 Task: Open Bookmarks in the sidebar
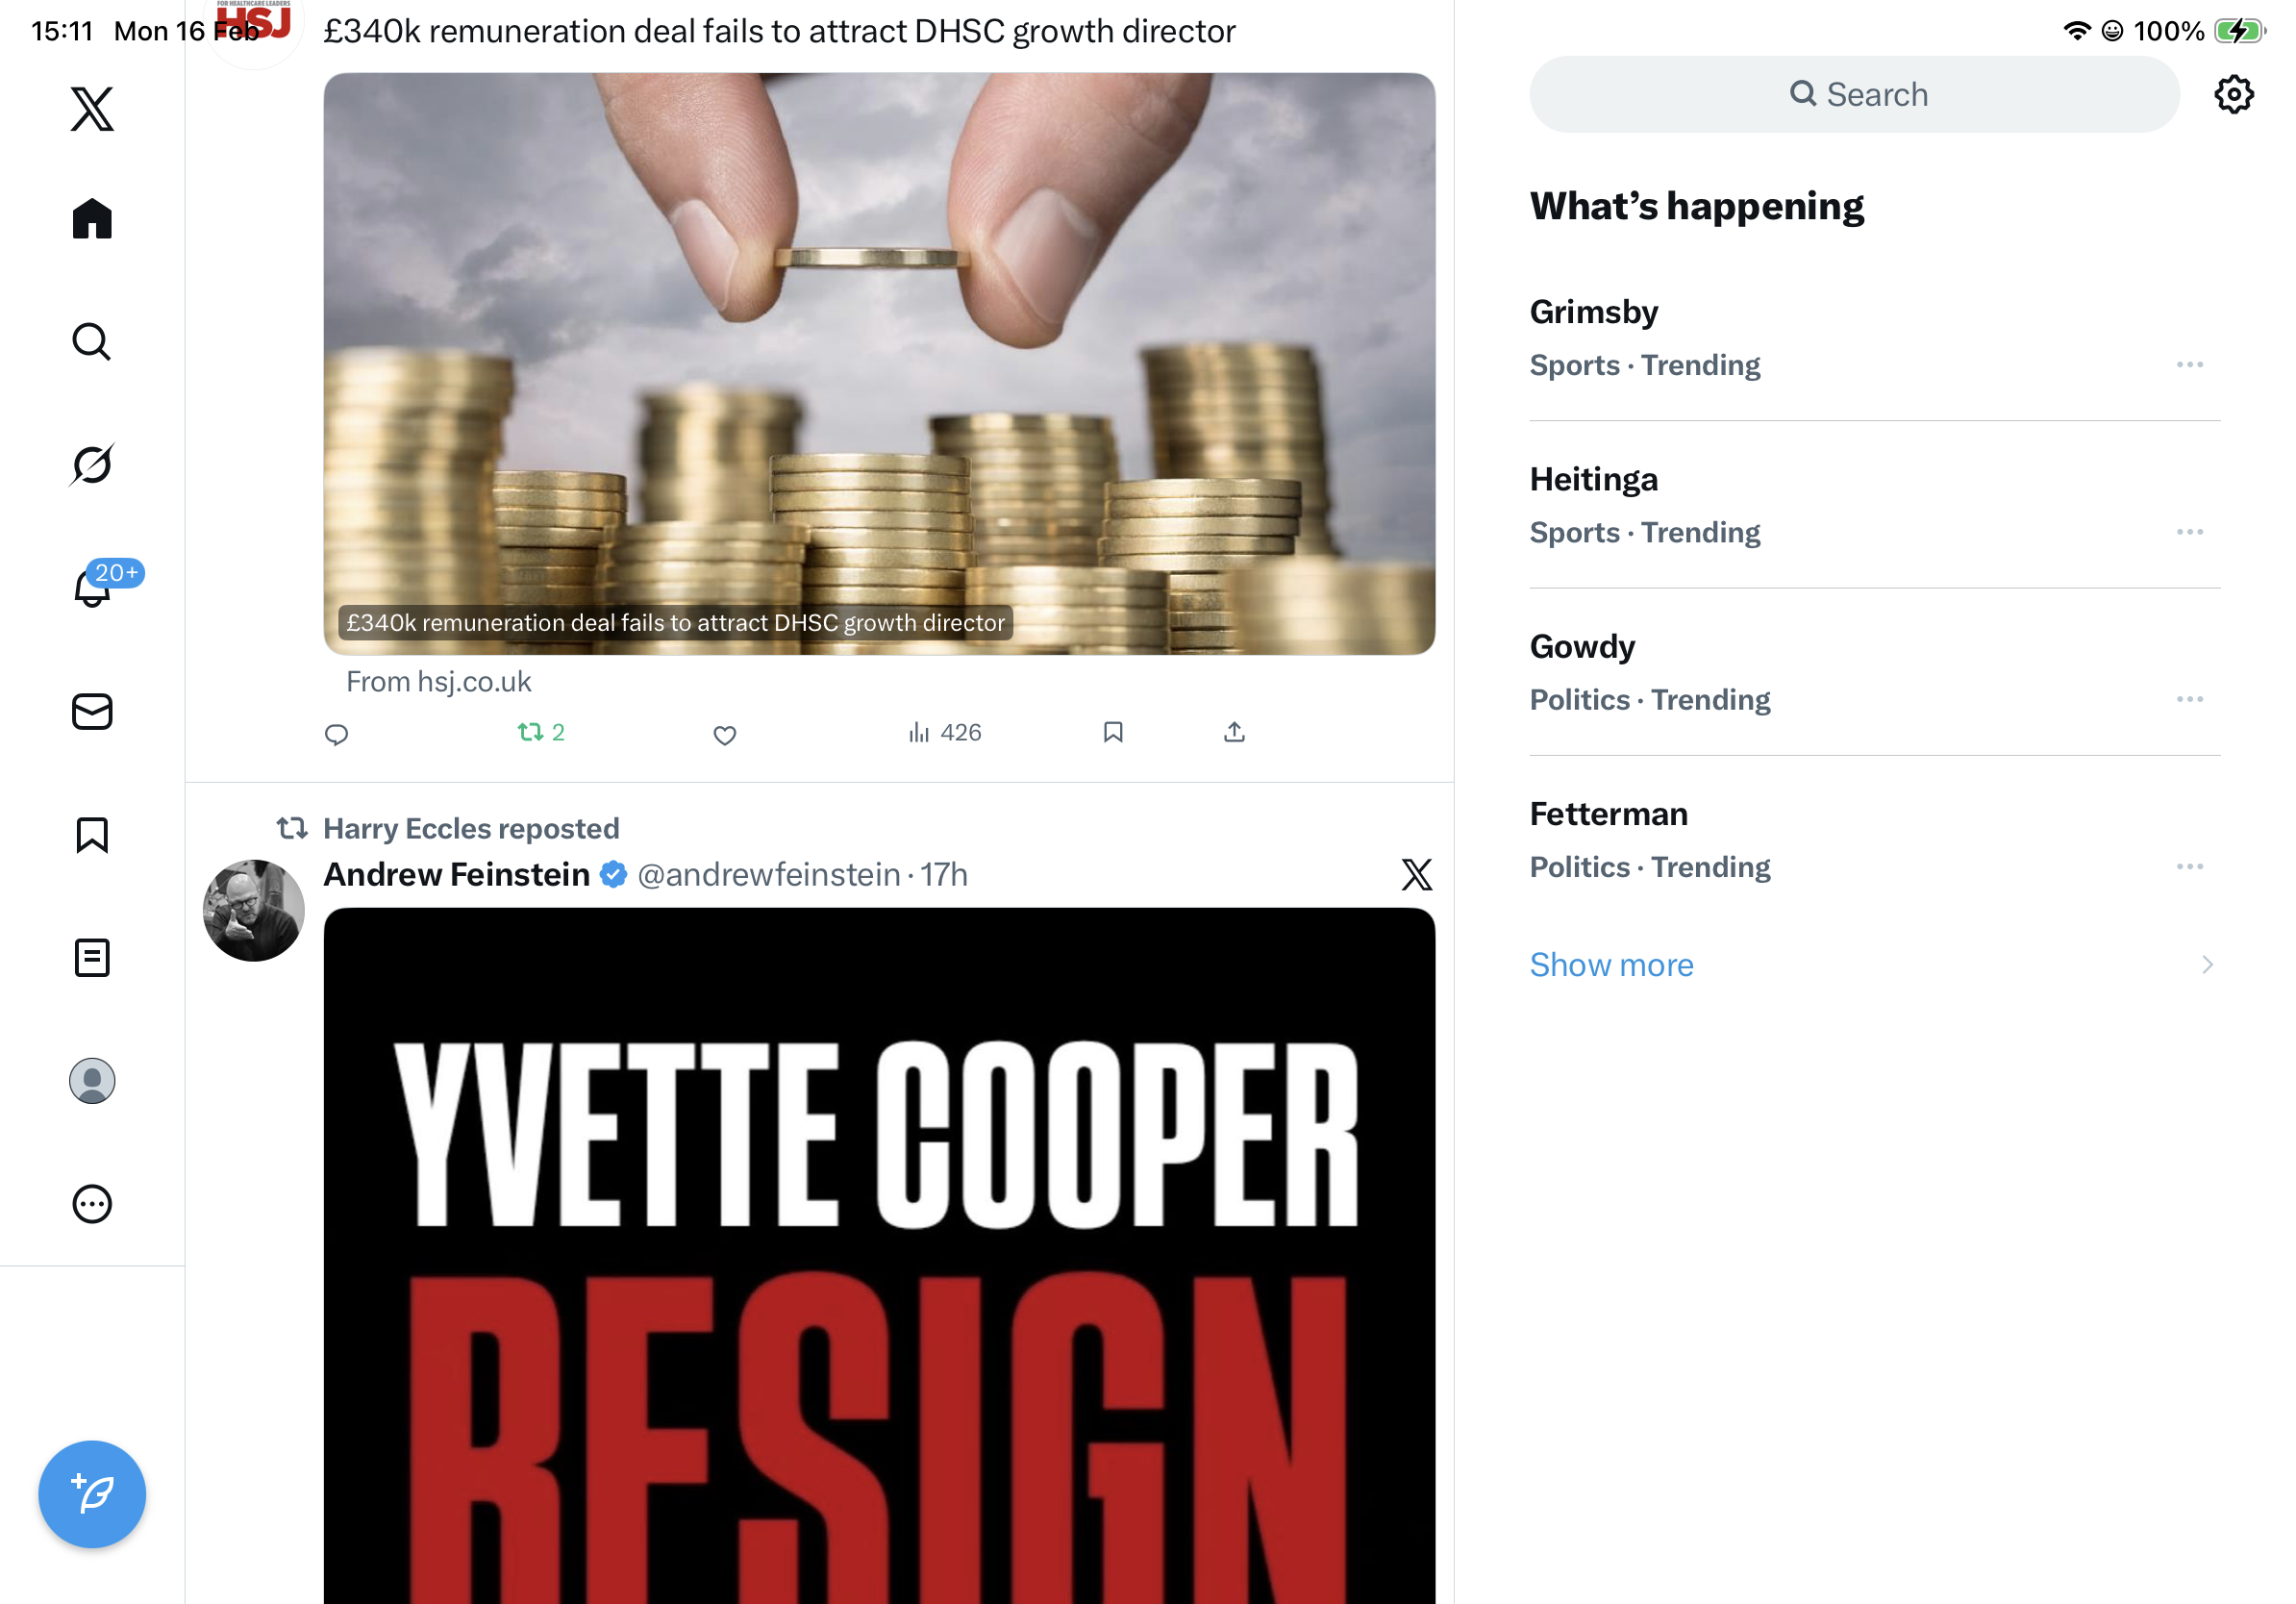tap(92, 835)
